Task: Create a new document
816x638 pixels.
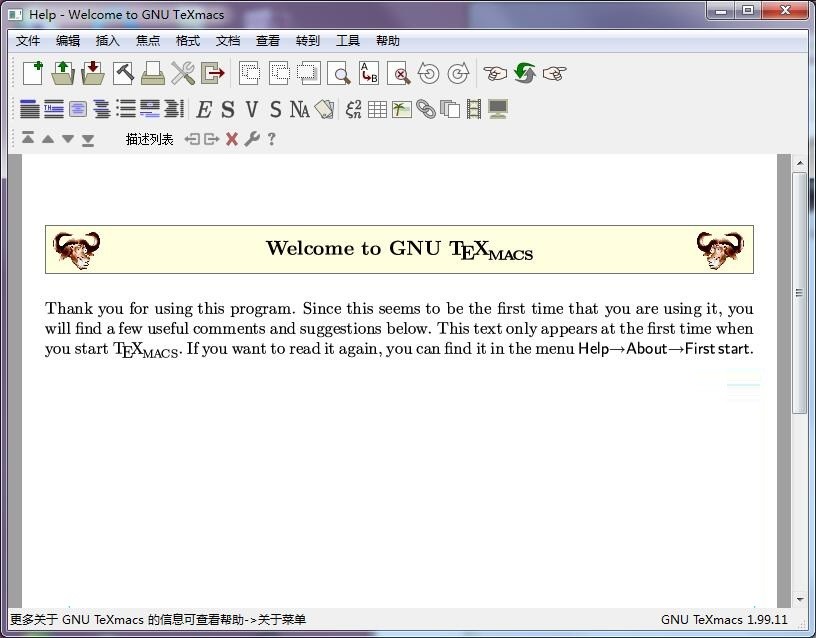Action: 32,72
